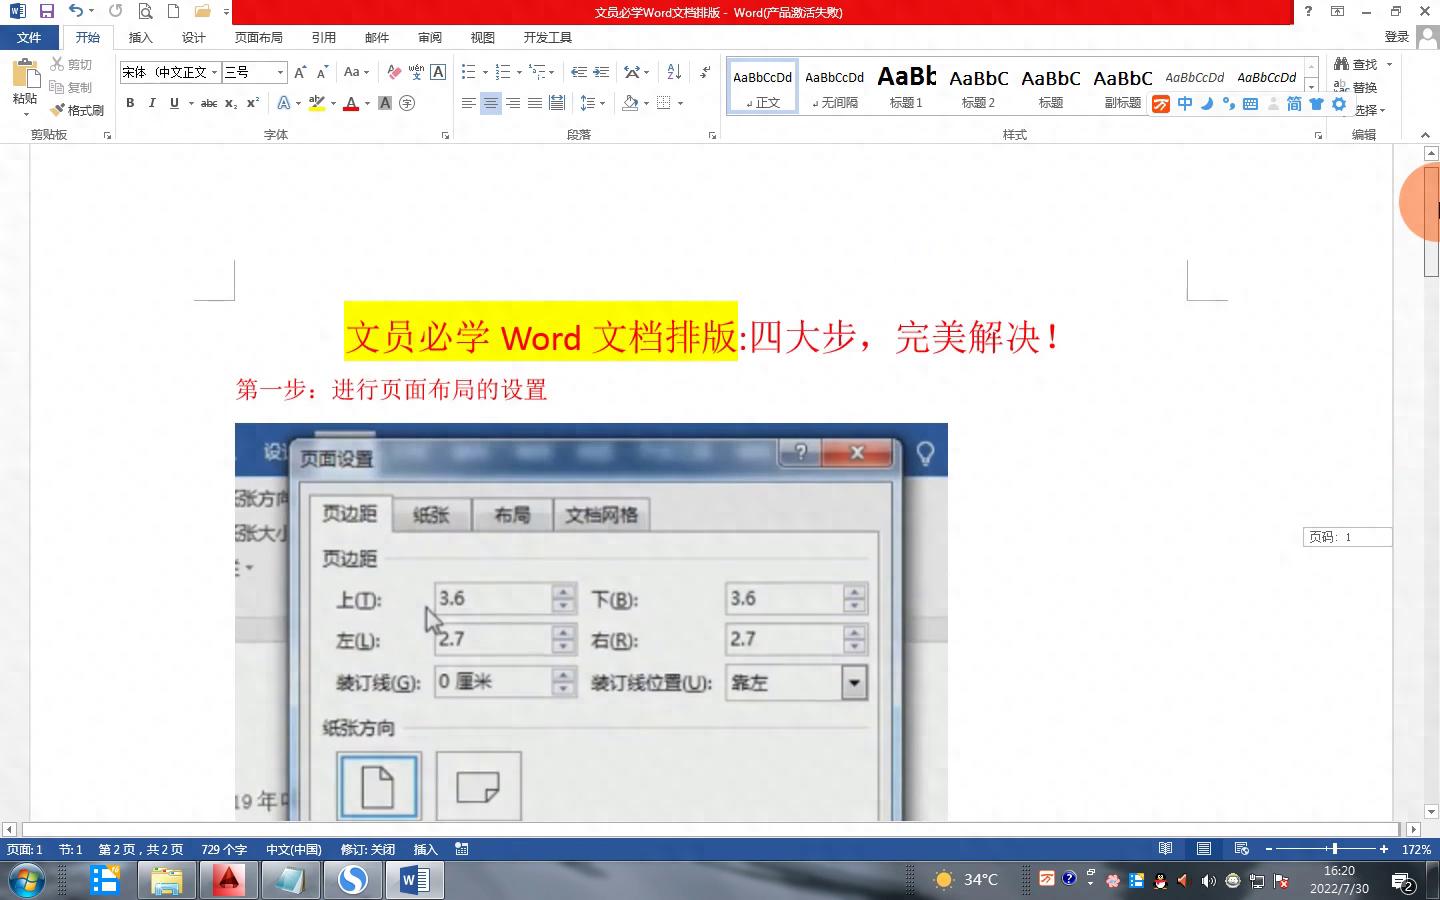Click the Format Painter (格式刷) button
Image resolution: width=1440 pixels, height=900 pixels.
coord(77,110)
